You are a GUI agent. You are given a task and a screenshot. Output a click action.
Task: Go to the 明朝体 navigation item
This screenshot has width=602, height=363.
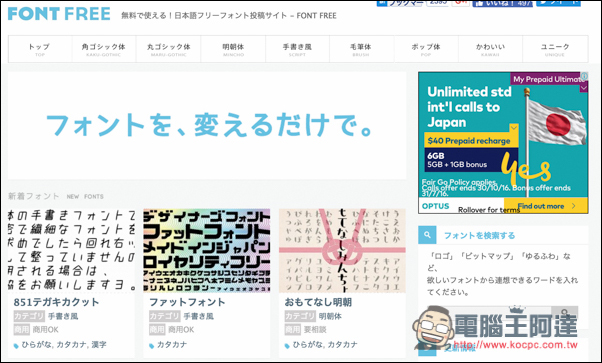point(233,49)
